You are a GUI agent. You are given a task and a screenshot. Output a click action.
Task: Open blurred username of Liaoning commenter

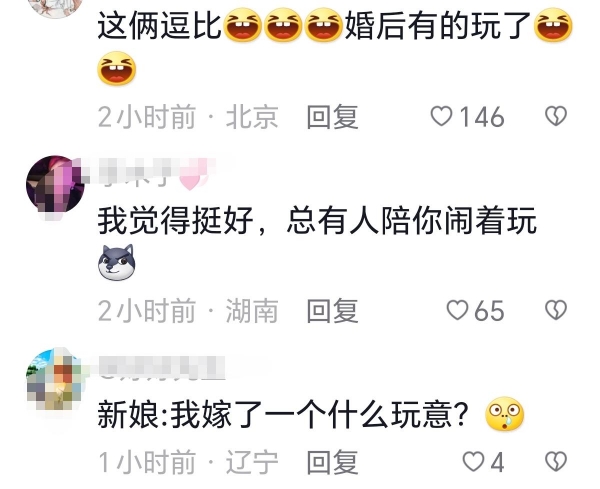click(x=163, y=367)
